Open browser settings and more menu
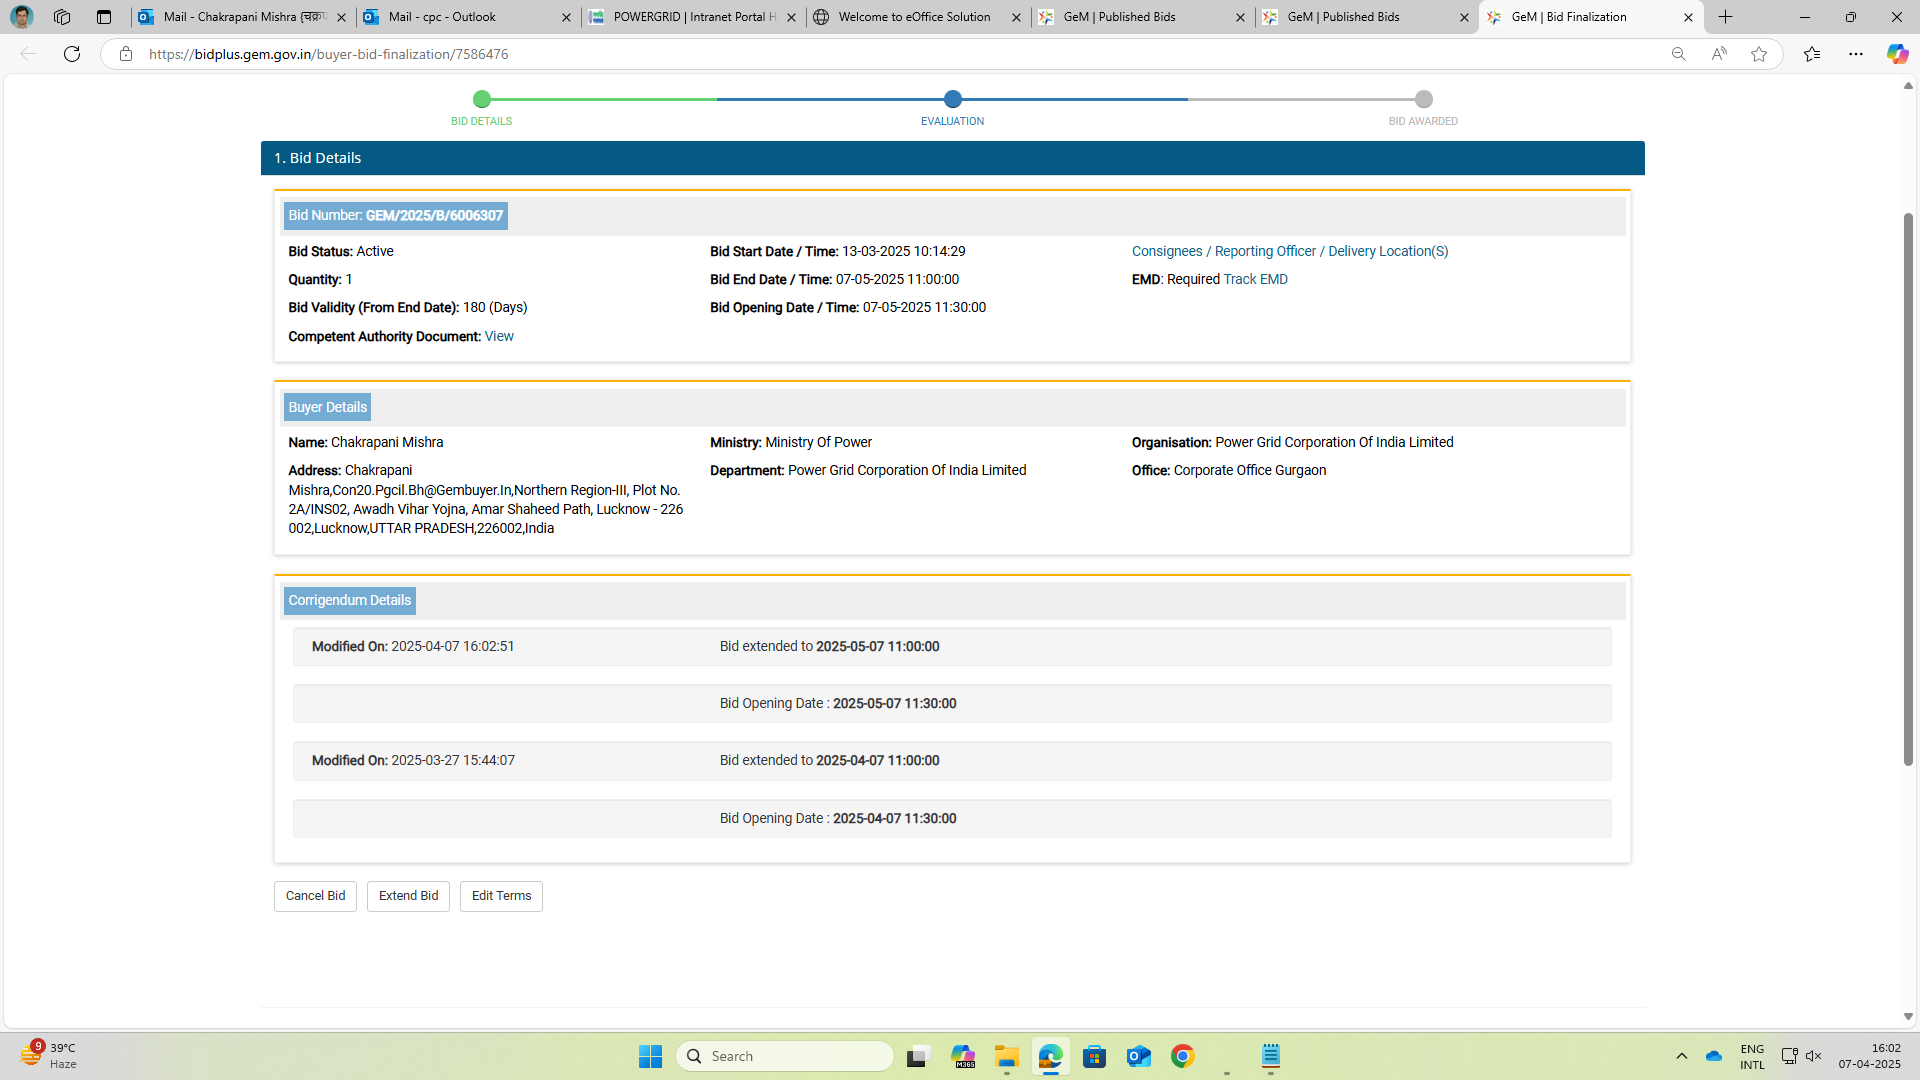 1856,54
